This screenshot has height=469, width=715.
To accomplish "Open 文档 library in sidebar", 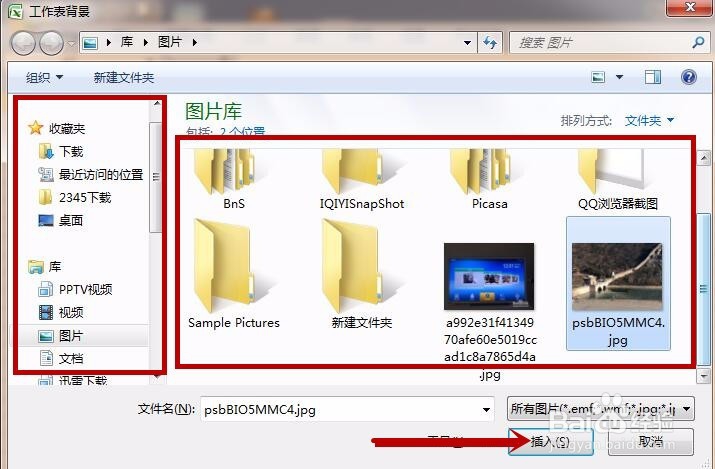I will pyautogui.click(x=71, y=359).
